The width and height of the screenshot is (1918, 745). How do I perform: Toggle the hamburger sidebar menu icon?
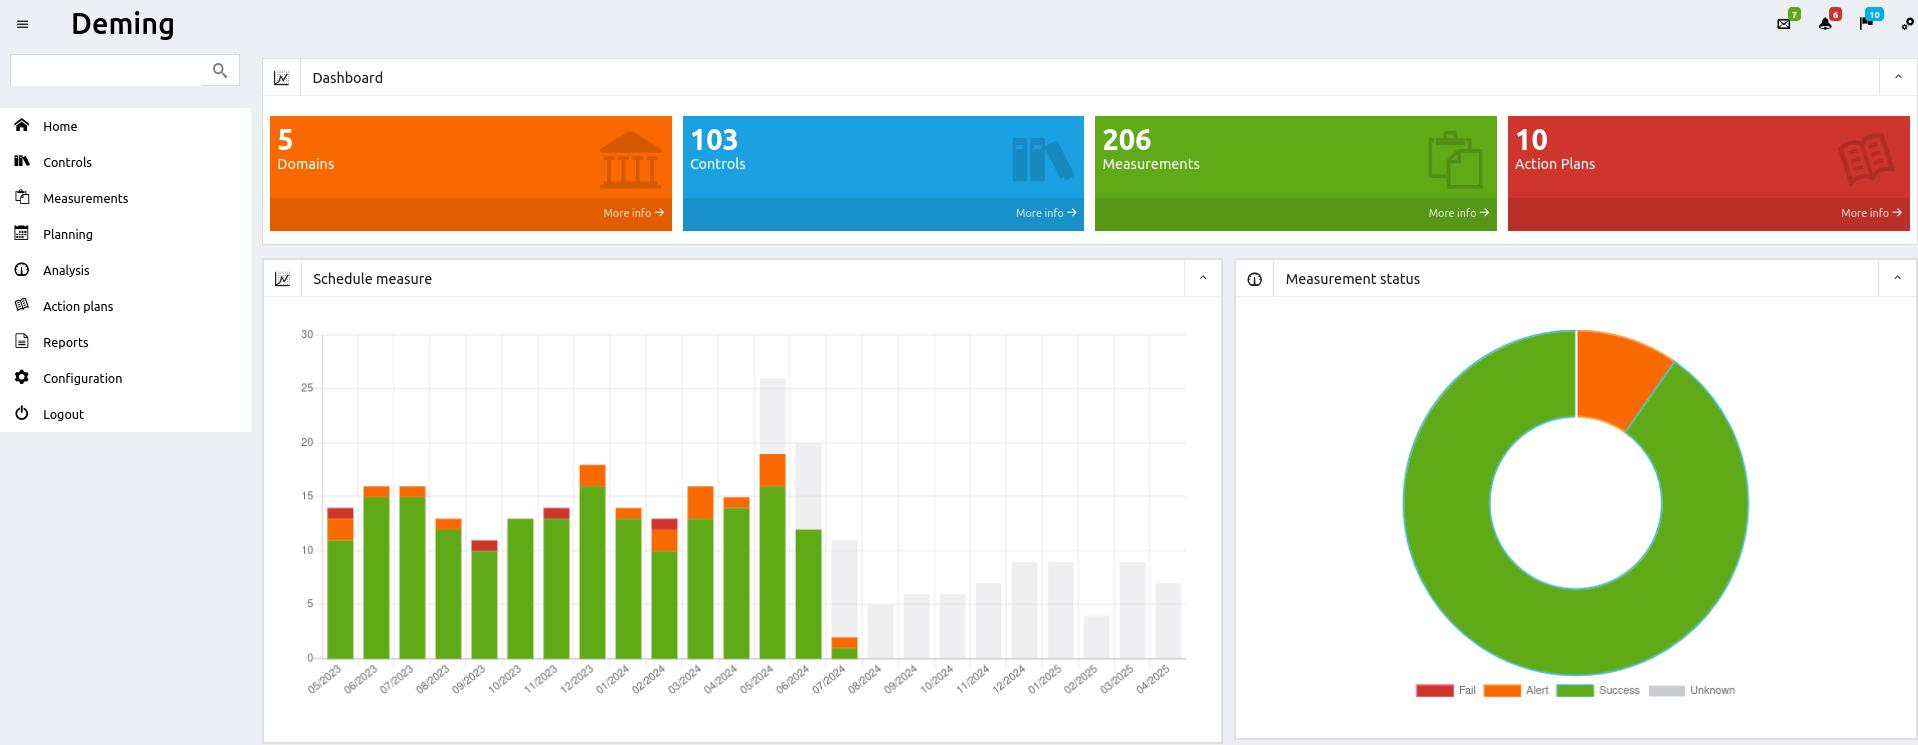click(22, 24)
